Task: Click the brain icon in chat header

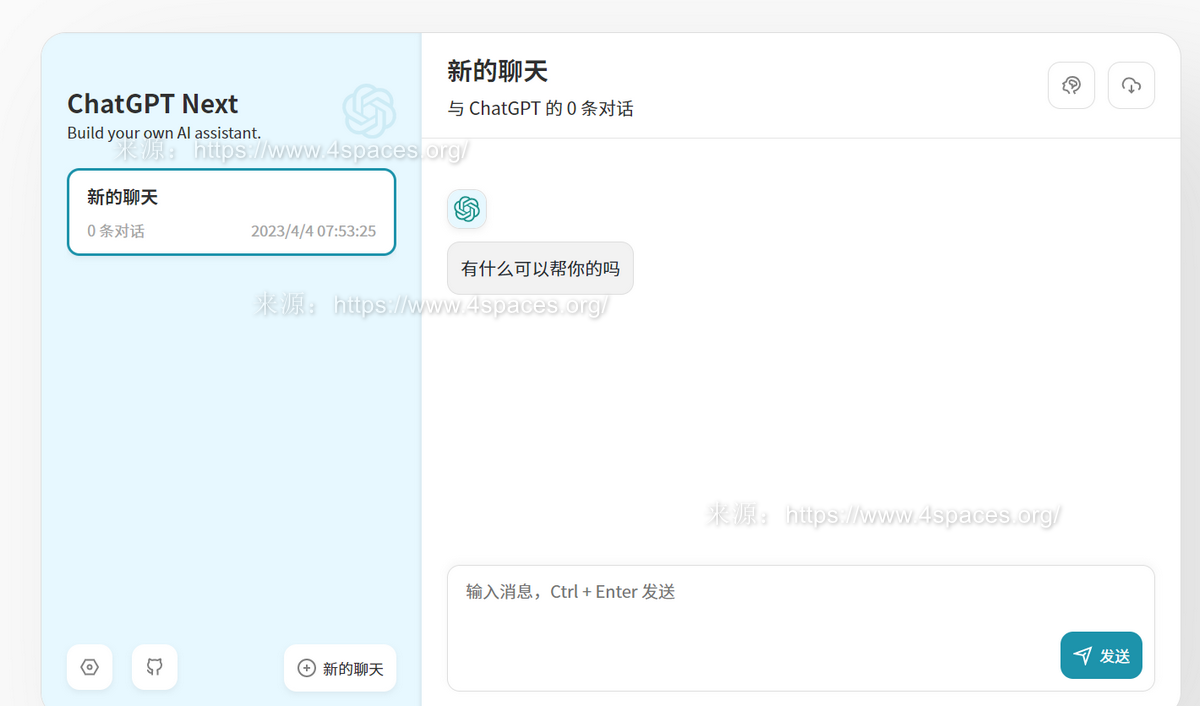Action: pos(1071,86)
